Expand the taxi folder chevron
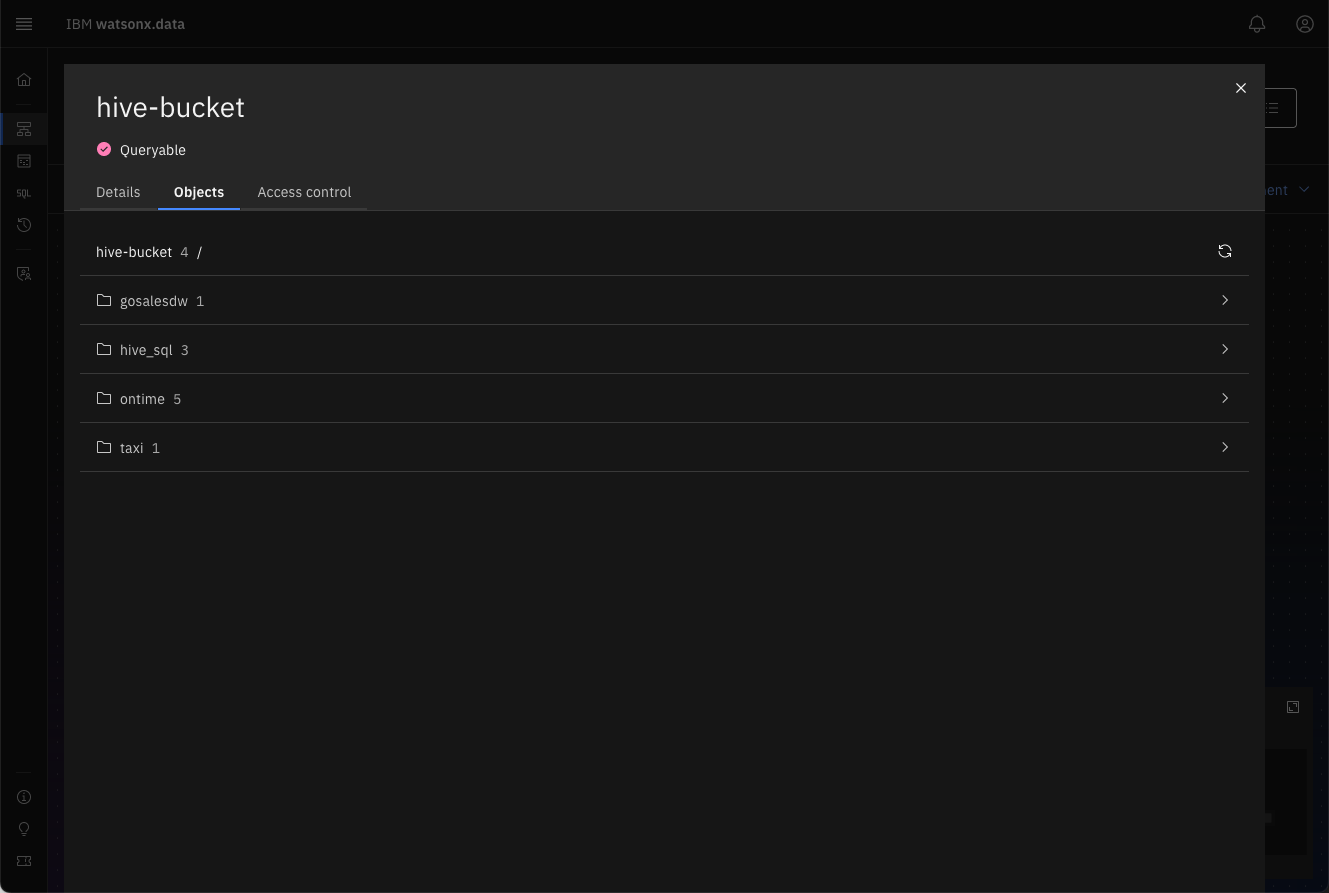Screen dimensions: 1329x893 click(1225, 447)
